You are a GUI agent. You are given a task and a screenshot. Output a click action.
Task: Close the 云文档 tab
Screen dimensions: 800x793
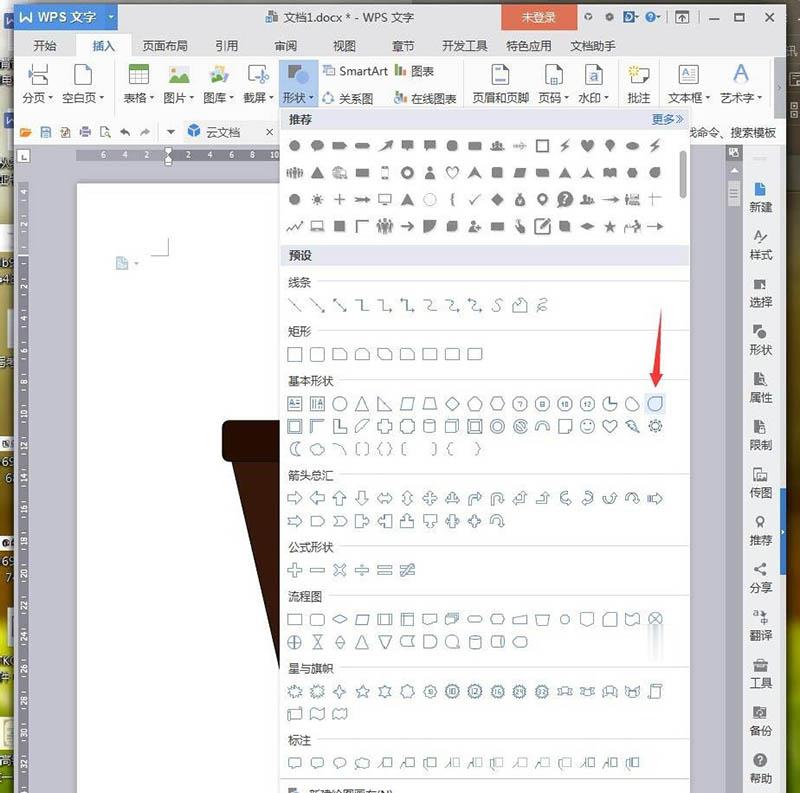(x=269, y=133)
